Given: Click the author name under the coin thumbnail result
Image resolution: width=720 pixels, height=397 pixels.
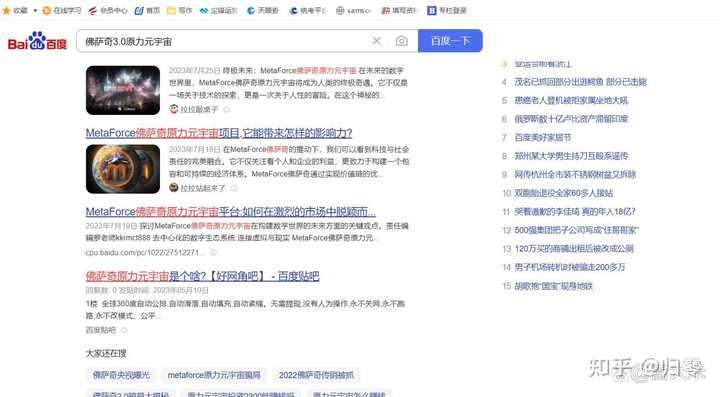Looking at the screenshot, I should pyautogui.click(x=202, y=188).
